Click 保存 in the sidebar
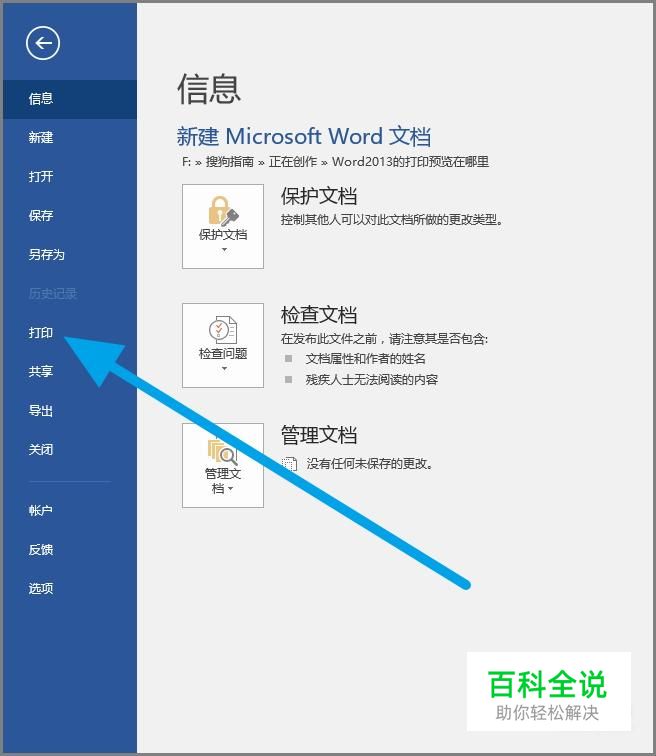Viewport: 656px width, 756px height. pyautogui.click(x=70, y=216)
